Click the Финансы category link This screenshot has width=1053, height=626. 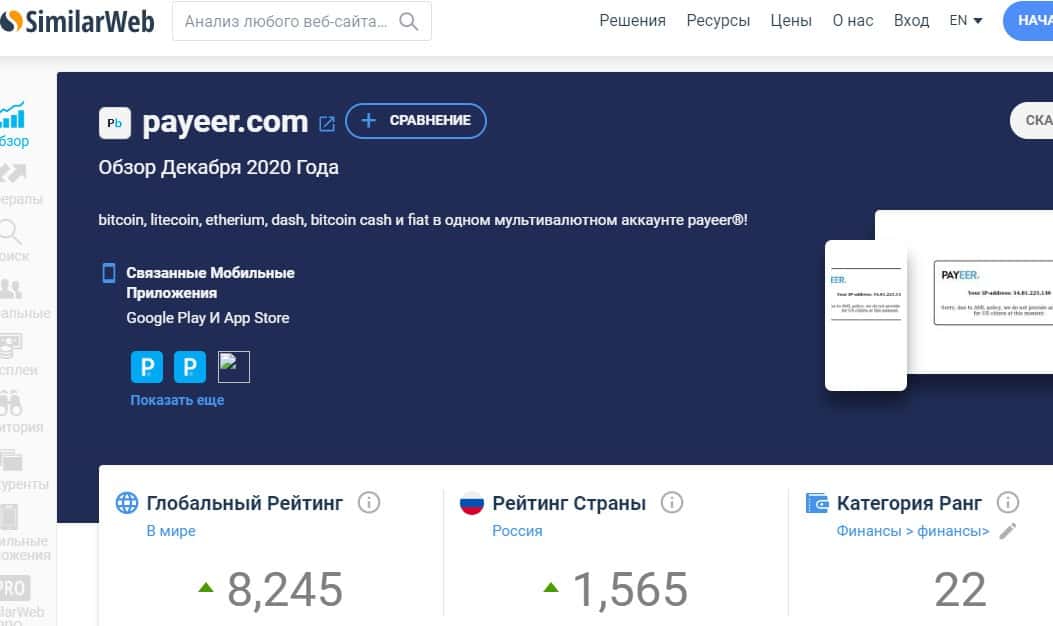pyautogui.click(x=868, y=531)
